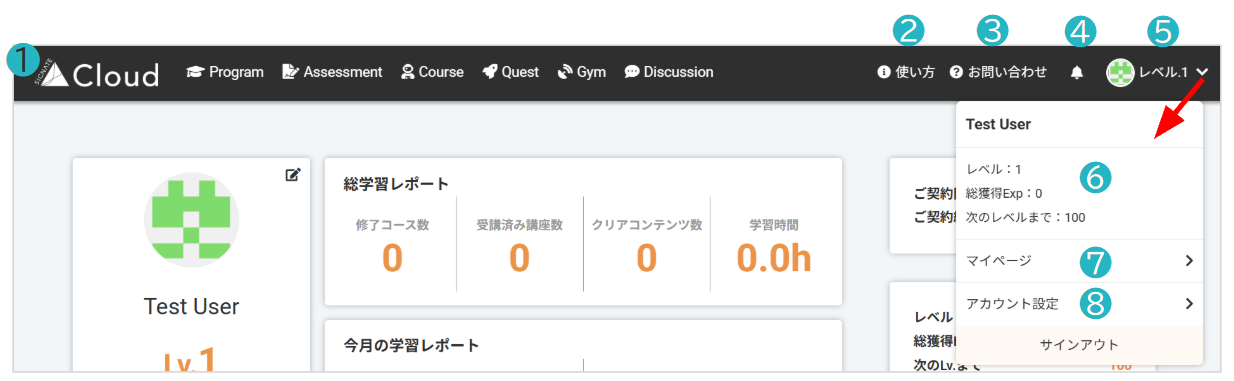The image size is (1234, 381).
Task: Click the 受講済み講座数 label
Action: point(519,225)
